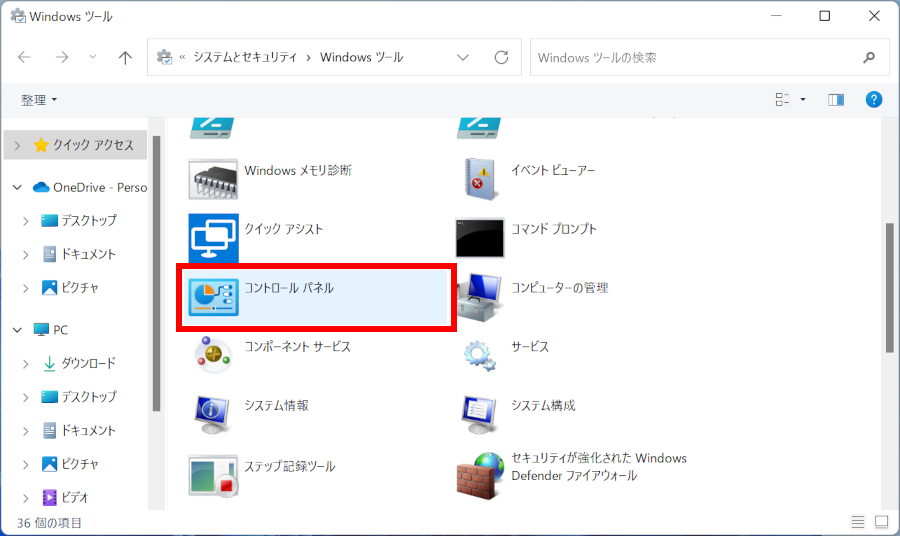Open システム情報 icon

click(x=213, y=414)
